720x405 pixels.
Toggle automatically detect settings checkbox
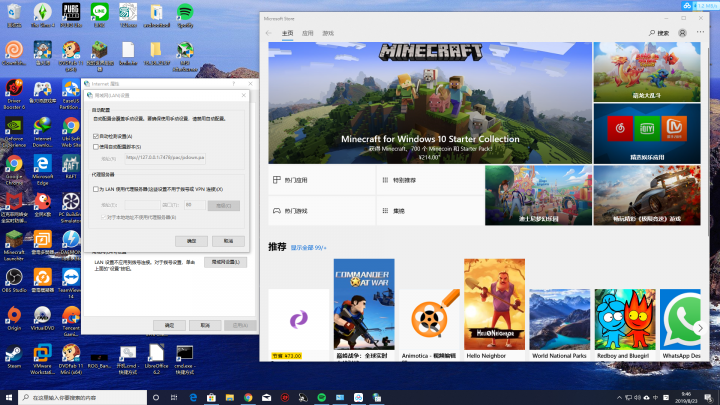(x=96, y=136)
